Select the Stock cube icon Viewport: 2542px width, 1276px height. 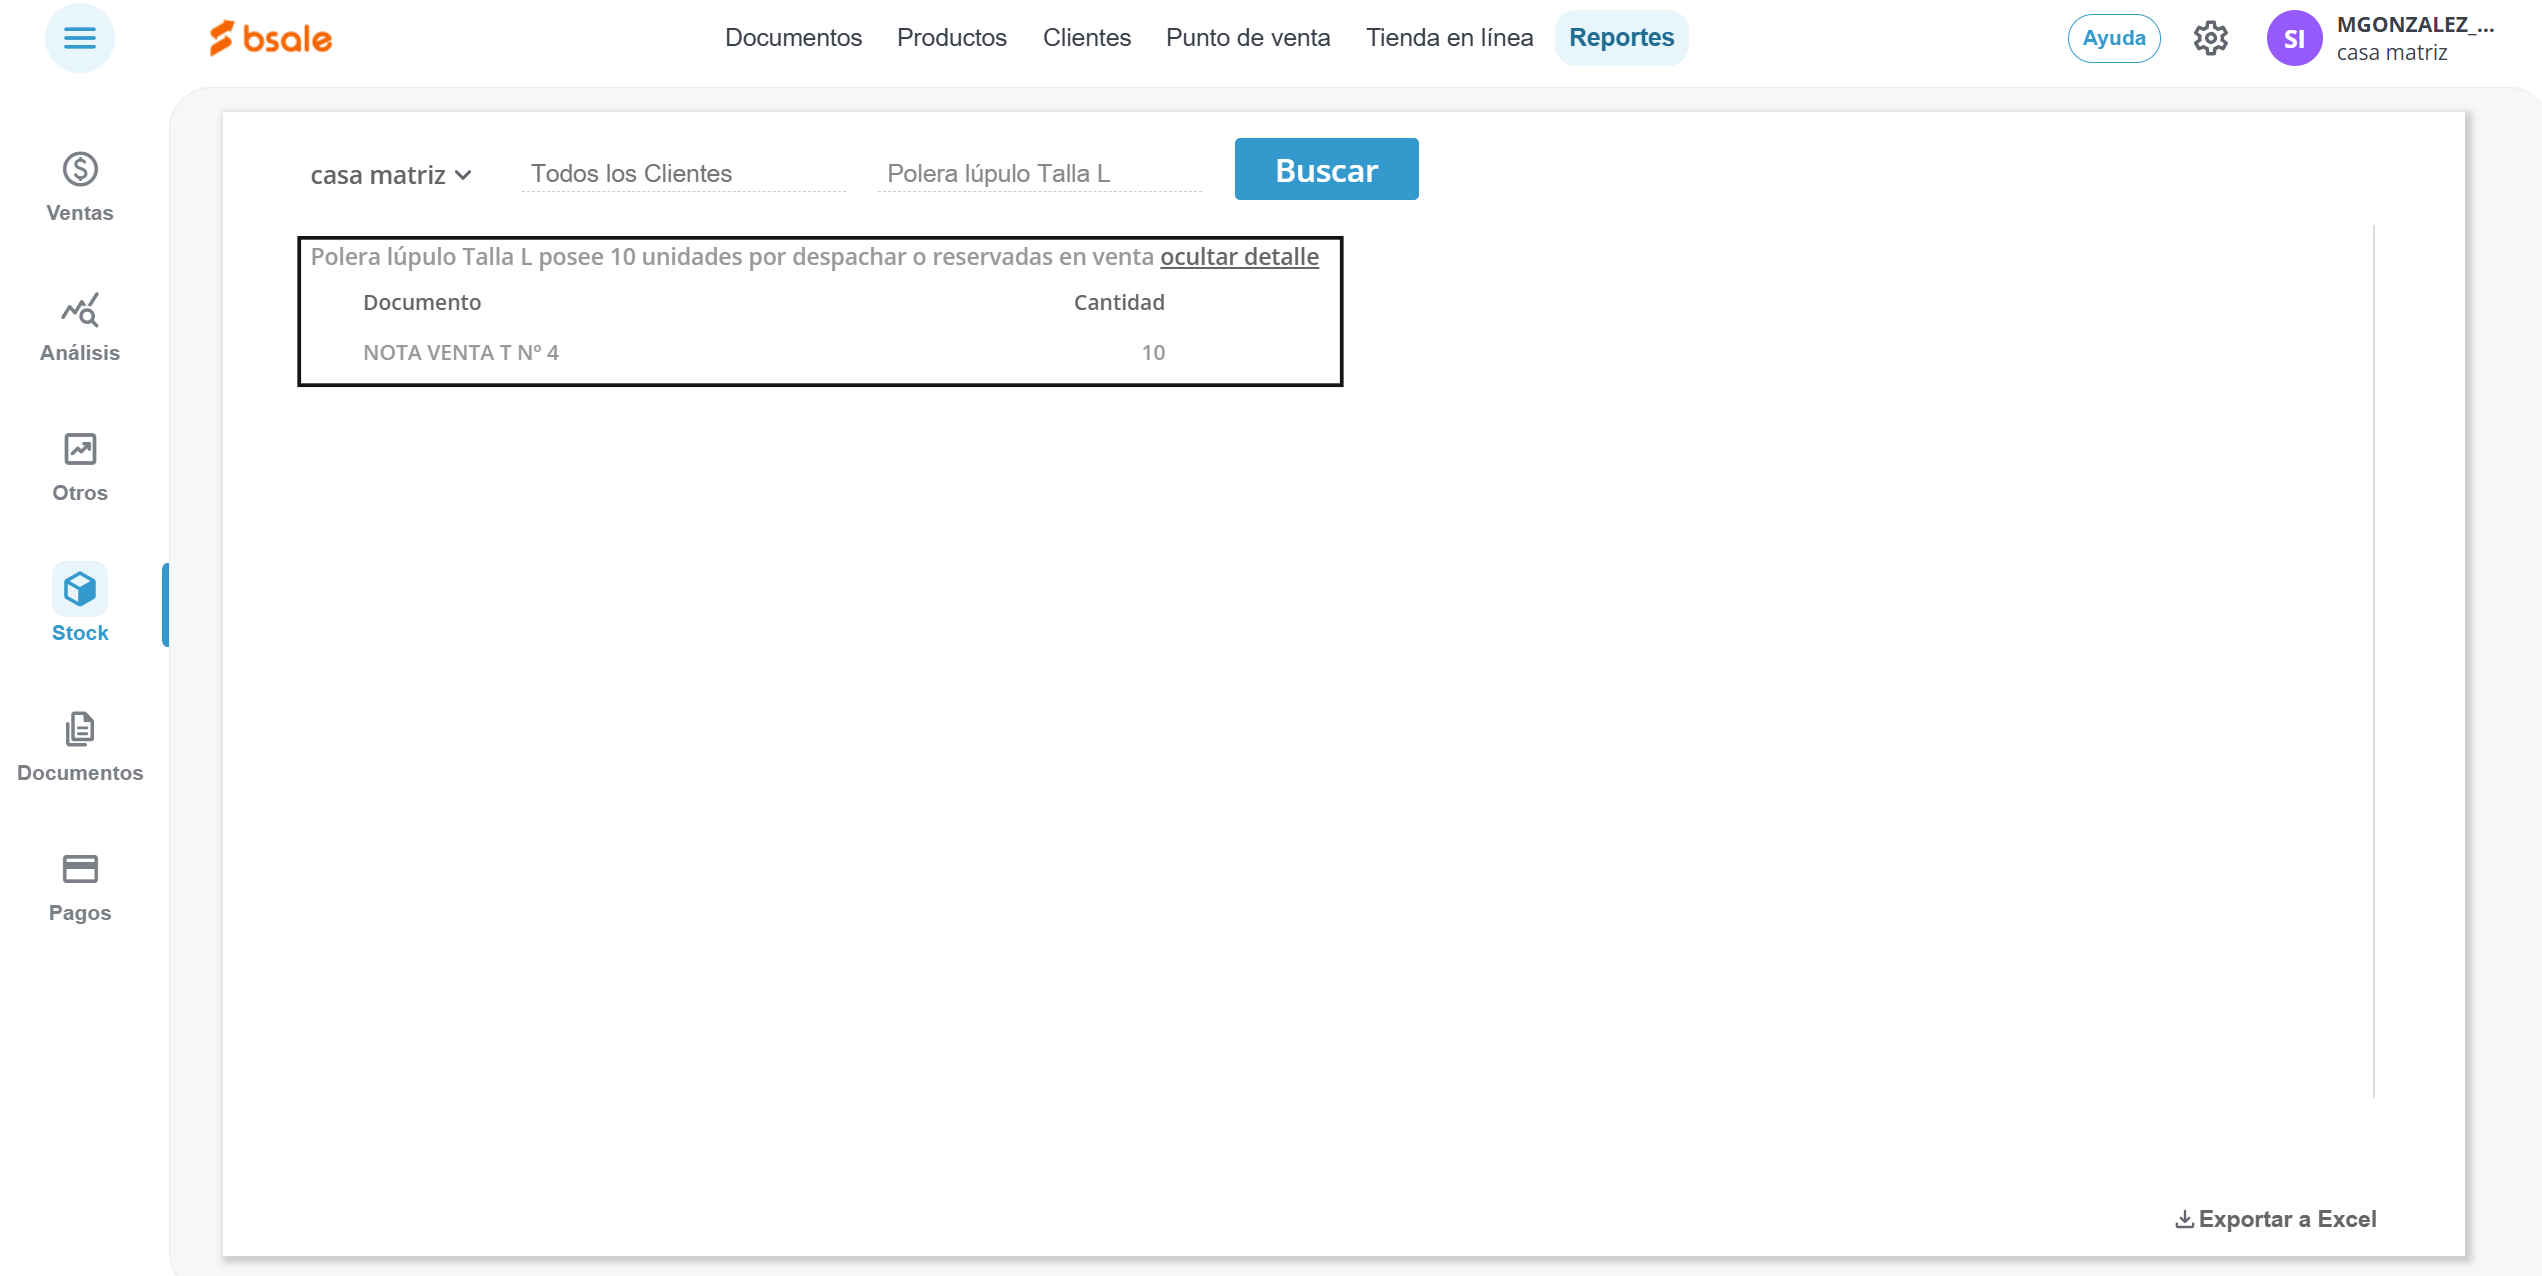pyautogui.click(x=80, y=590)
